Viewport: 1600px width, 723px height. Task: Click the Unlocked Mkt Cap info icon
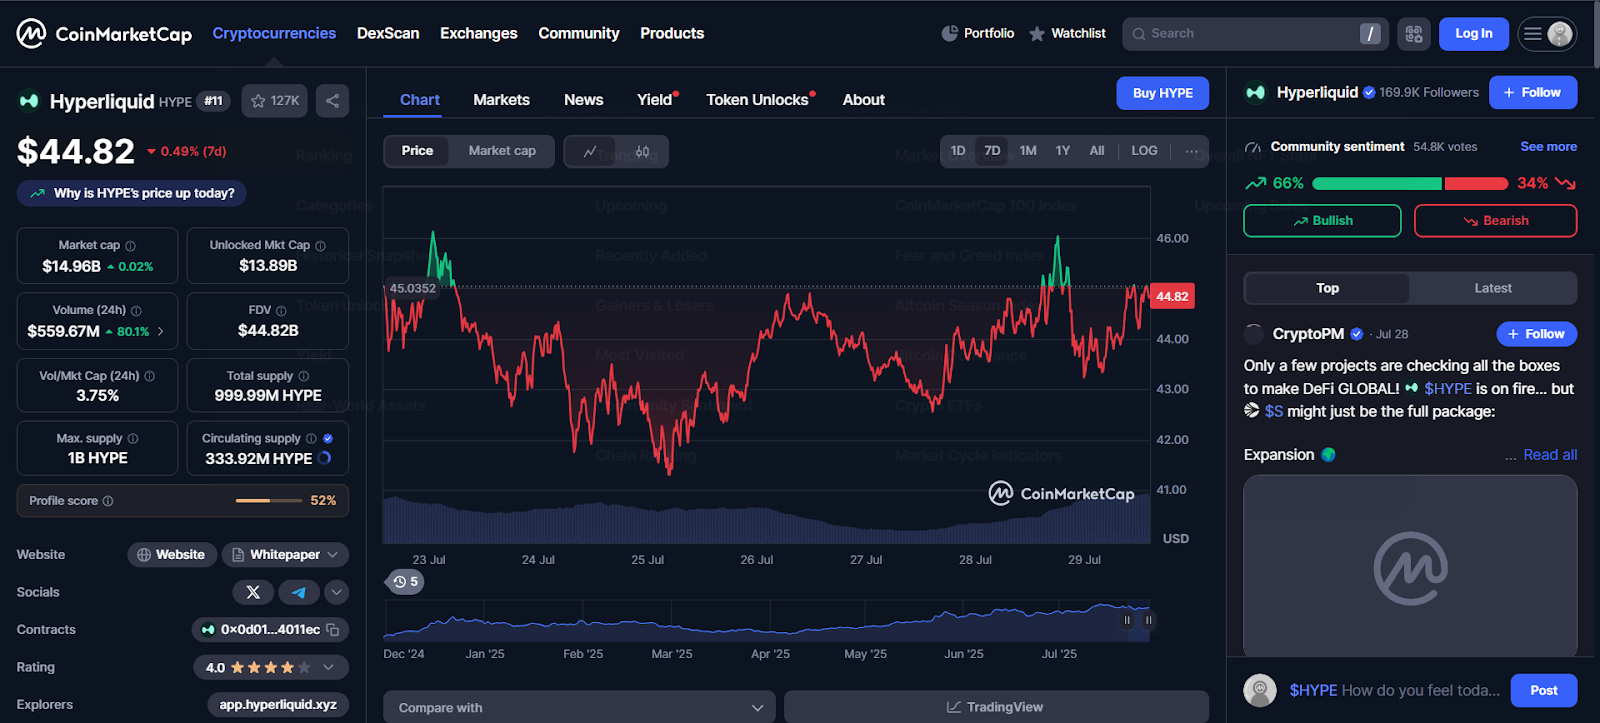click(320, 246)
